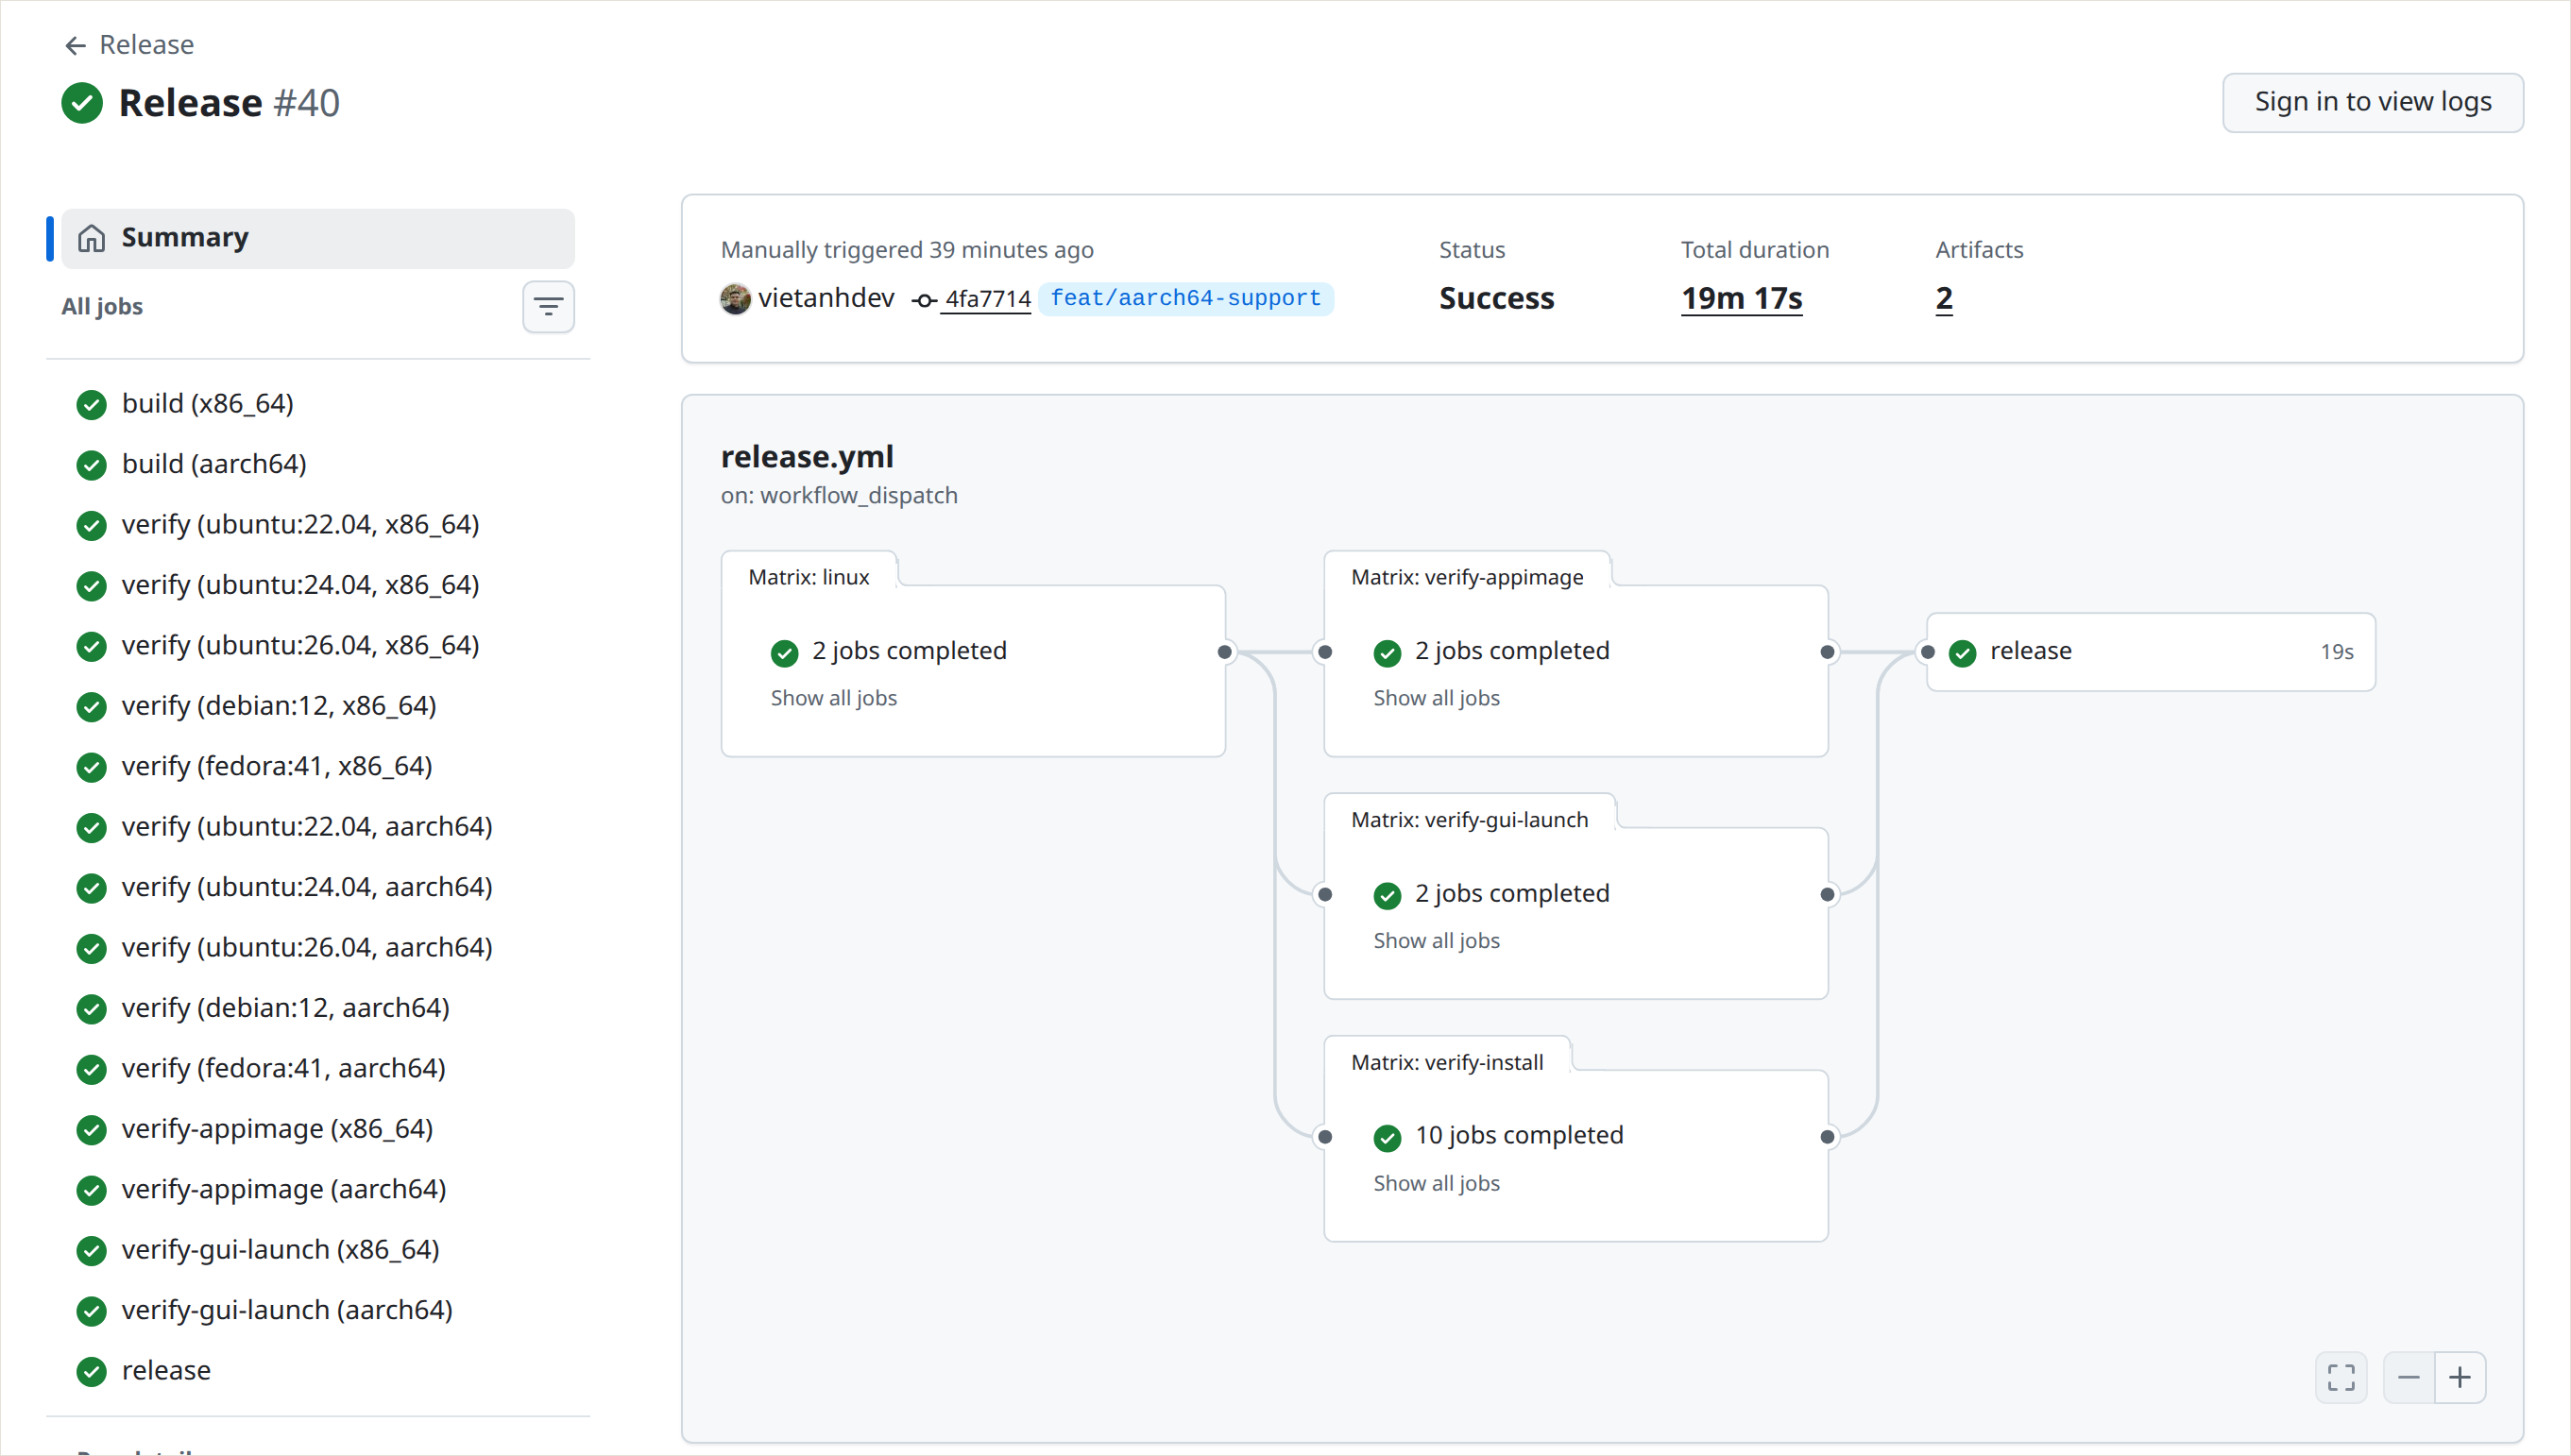This screenshot has width=2571, height=1456.
Task: Open the release job in the sidebar
Action: 318,1371
